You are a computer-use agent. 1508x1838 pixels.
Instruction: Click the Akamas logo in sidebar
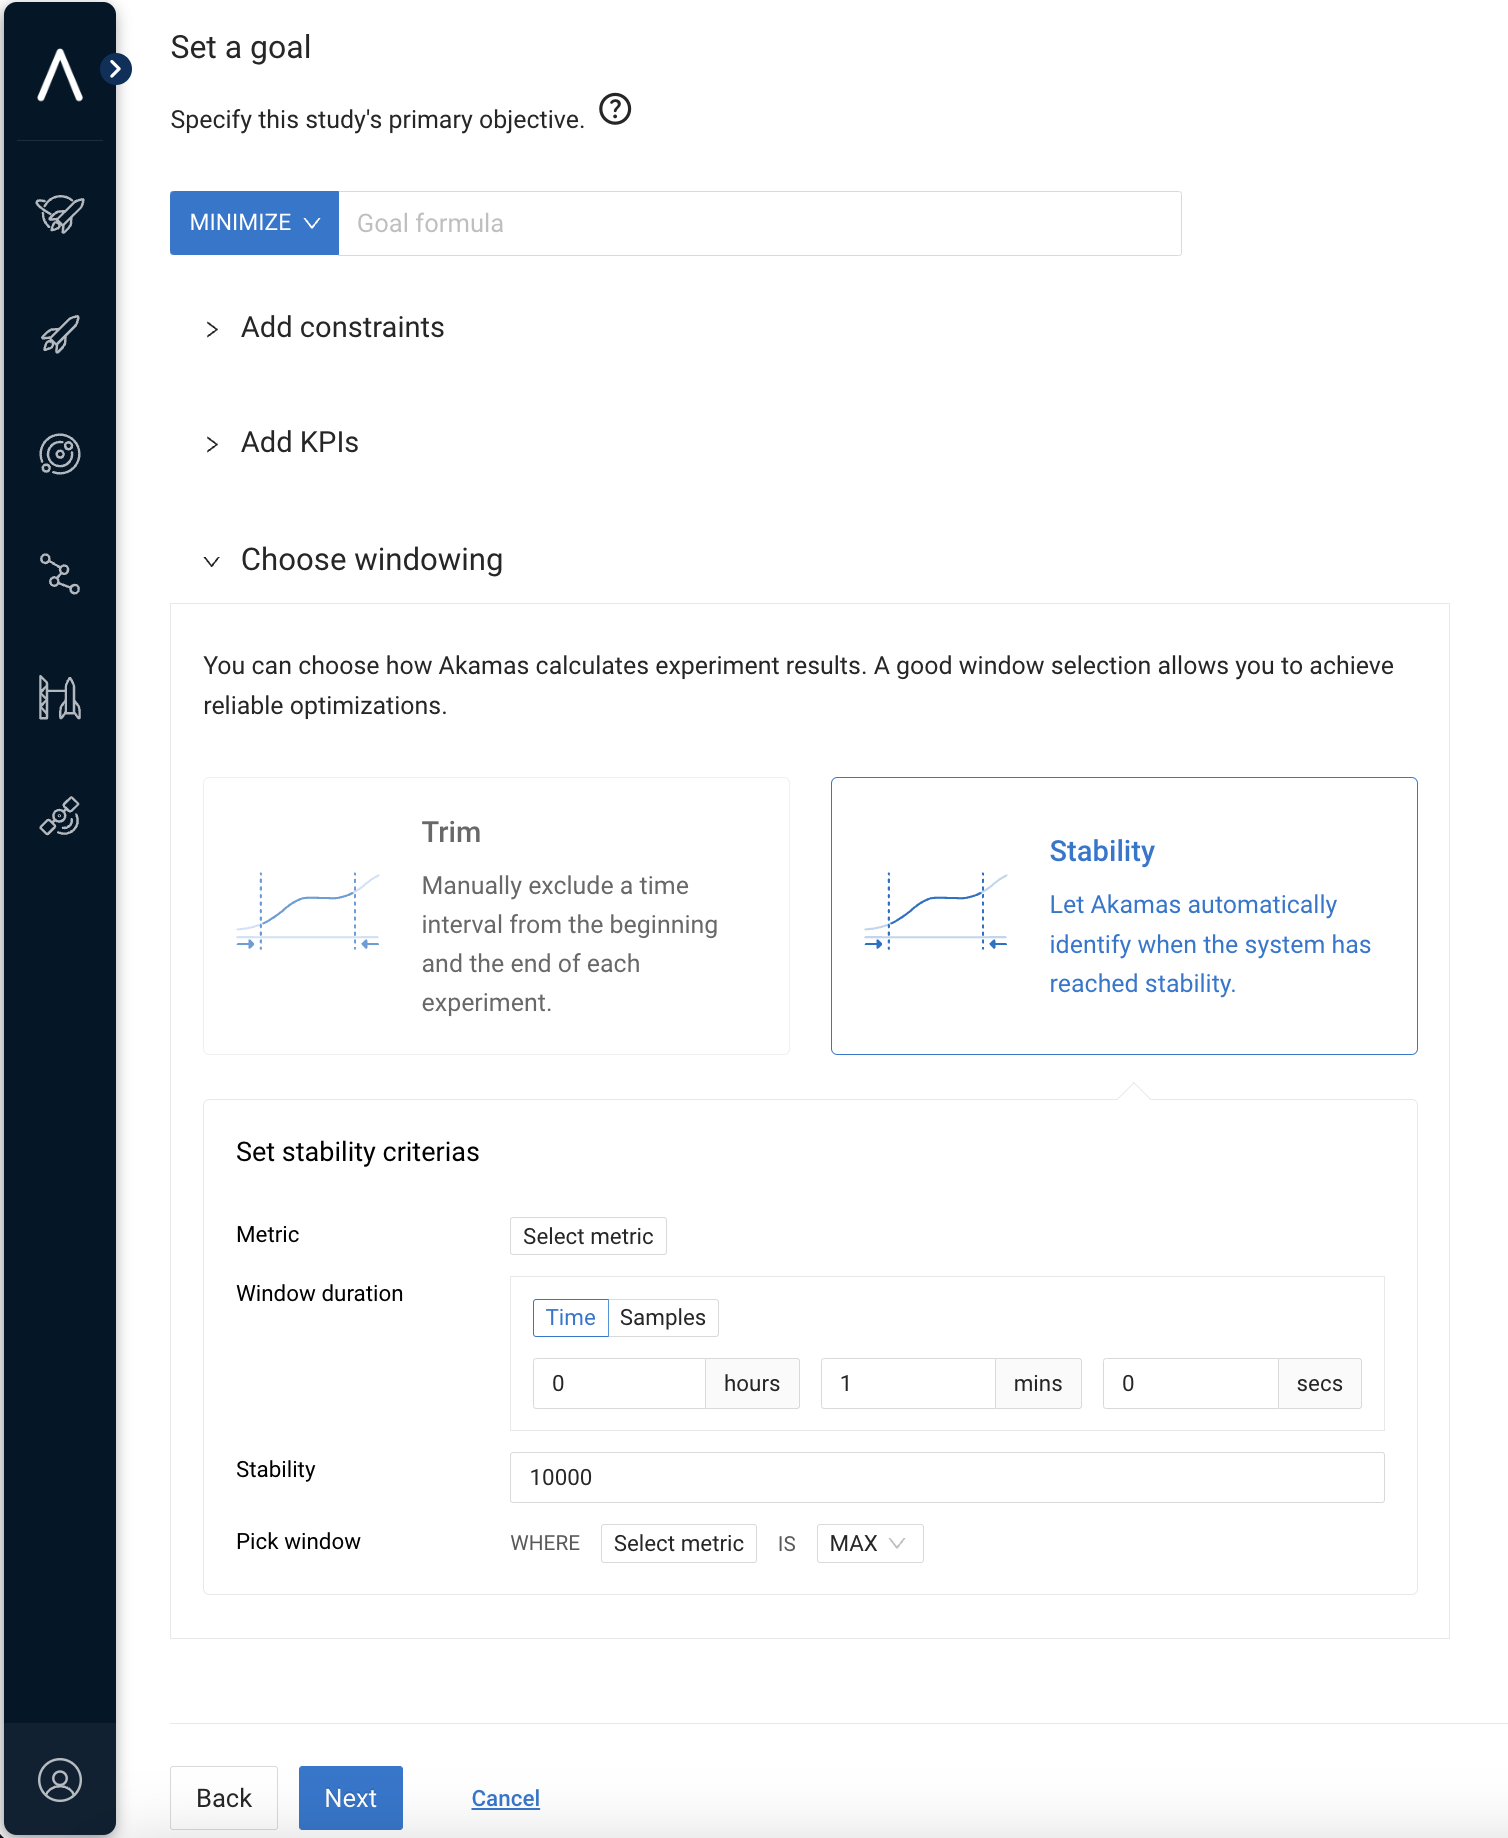(x=60, y=75)
